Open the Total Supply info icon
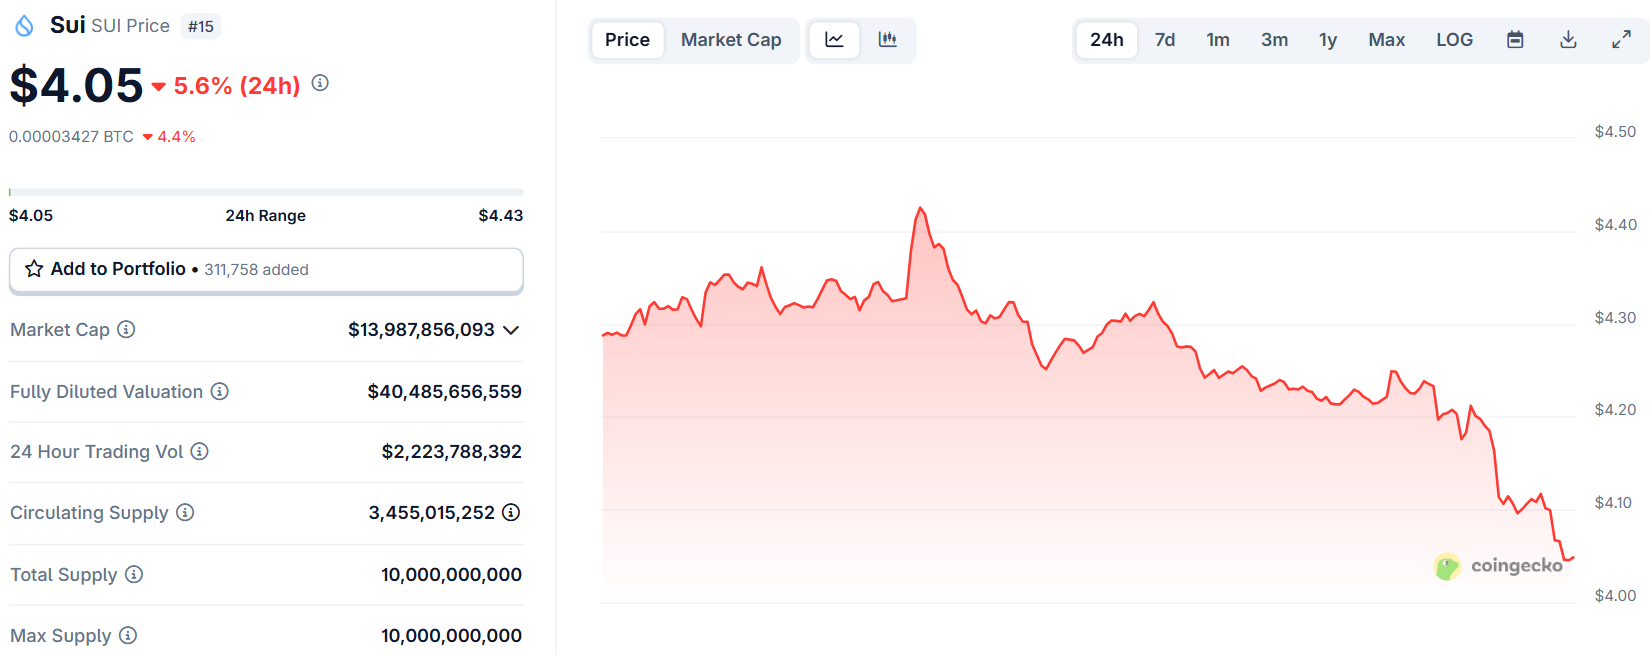This screenshot has height=655, width=1650. (x=134, y=574)
